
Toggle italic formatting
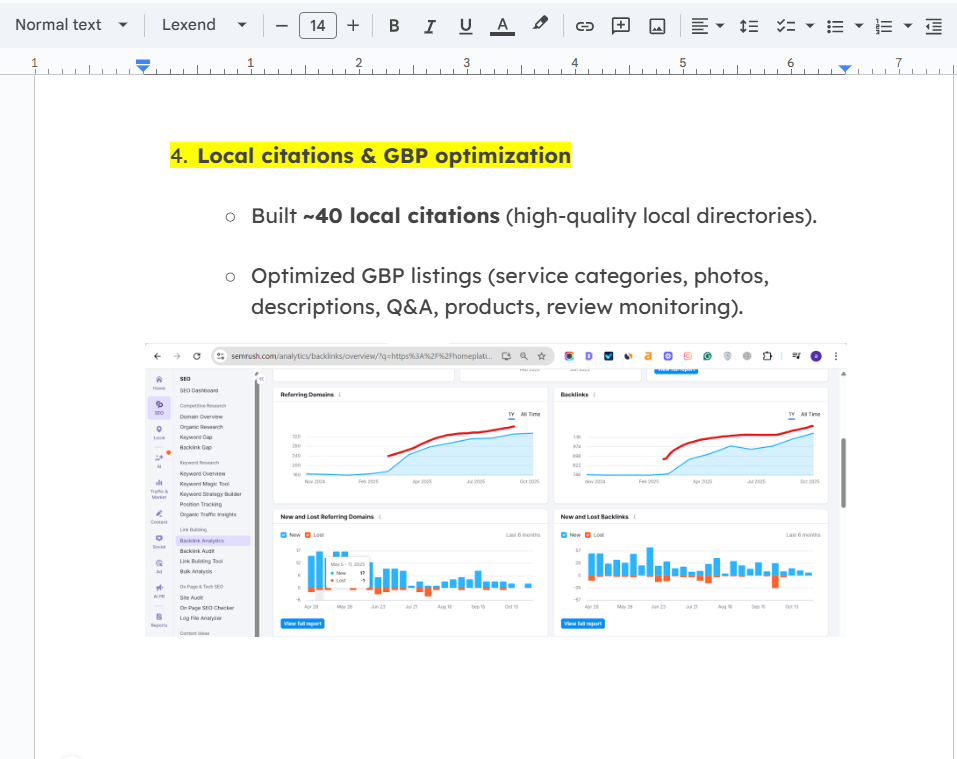tap(429, 26)
